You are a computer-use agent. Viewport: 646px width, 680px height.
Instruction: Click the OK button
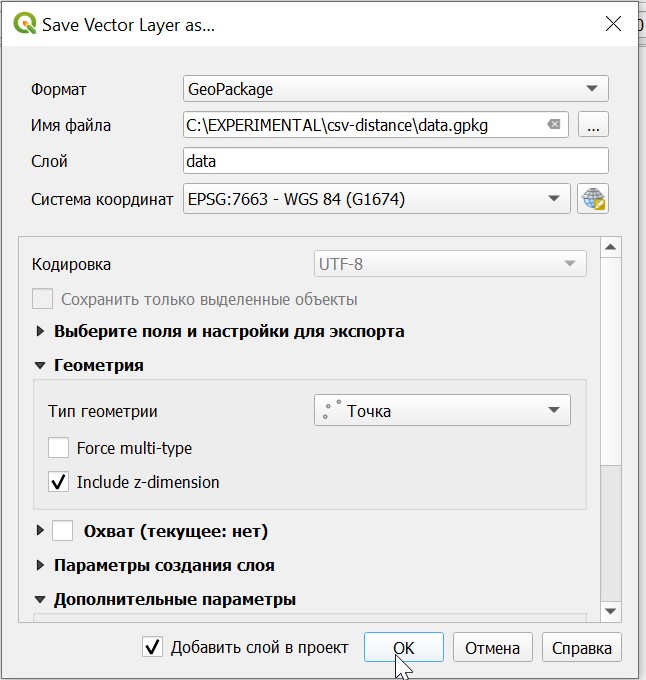pos(404,647)
